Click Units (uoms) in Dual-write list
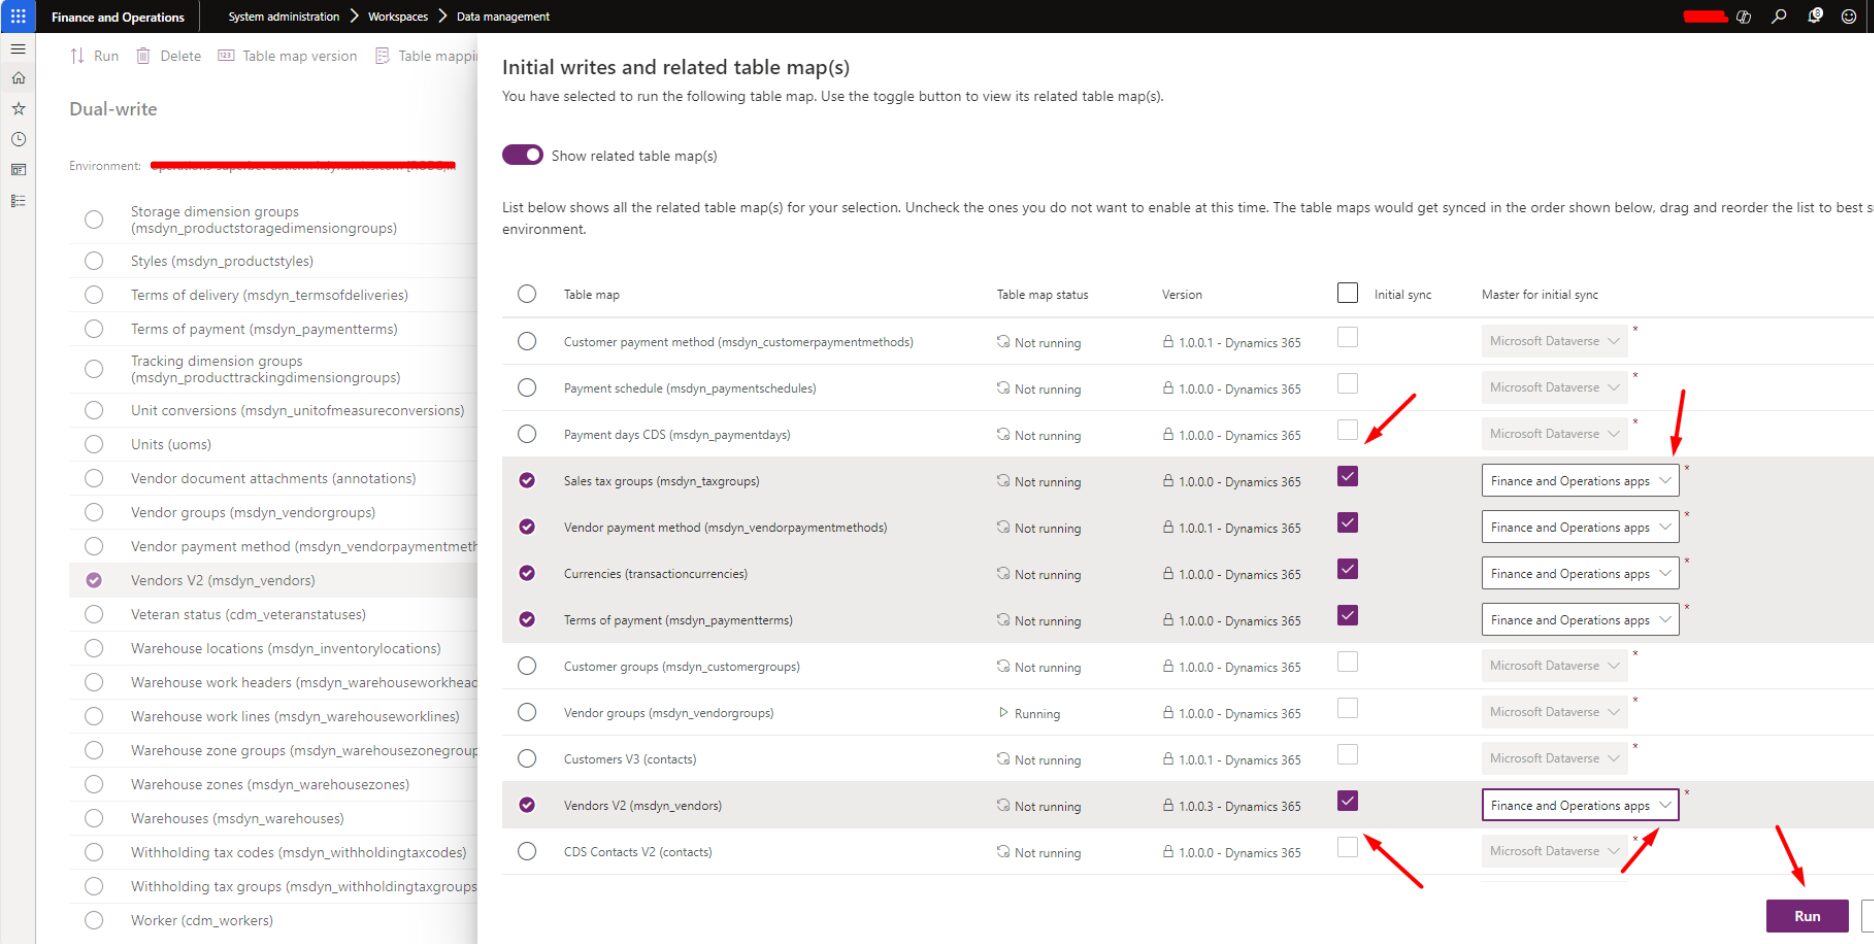The image size is (1874, 944). coord(171,444)
